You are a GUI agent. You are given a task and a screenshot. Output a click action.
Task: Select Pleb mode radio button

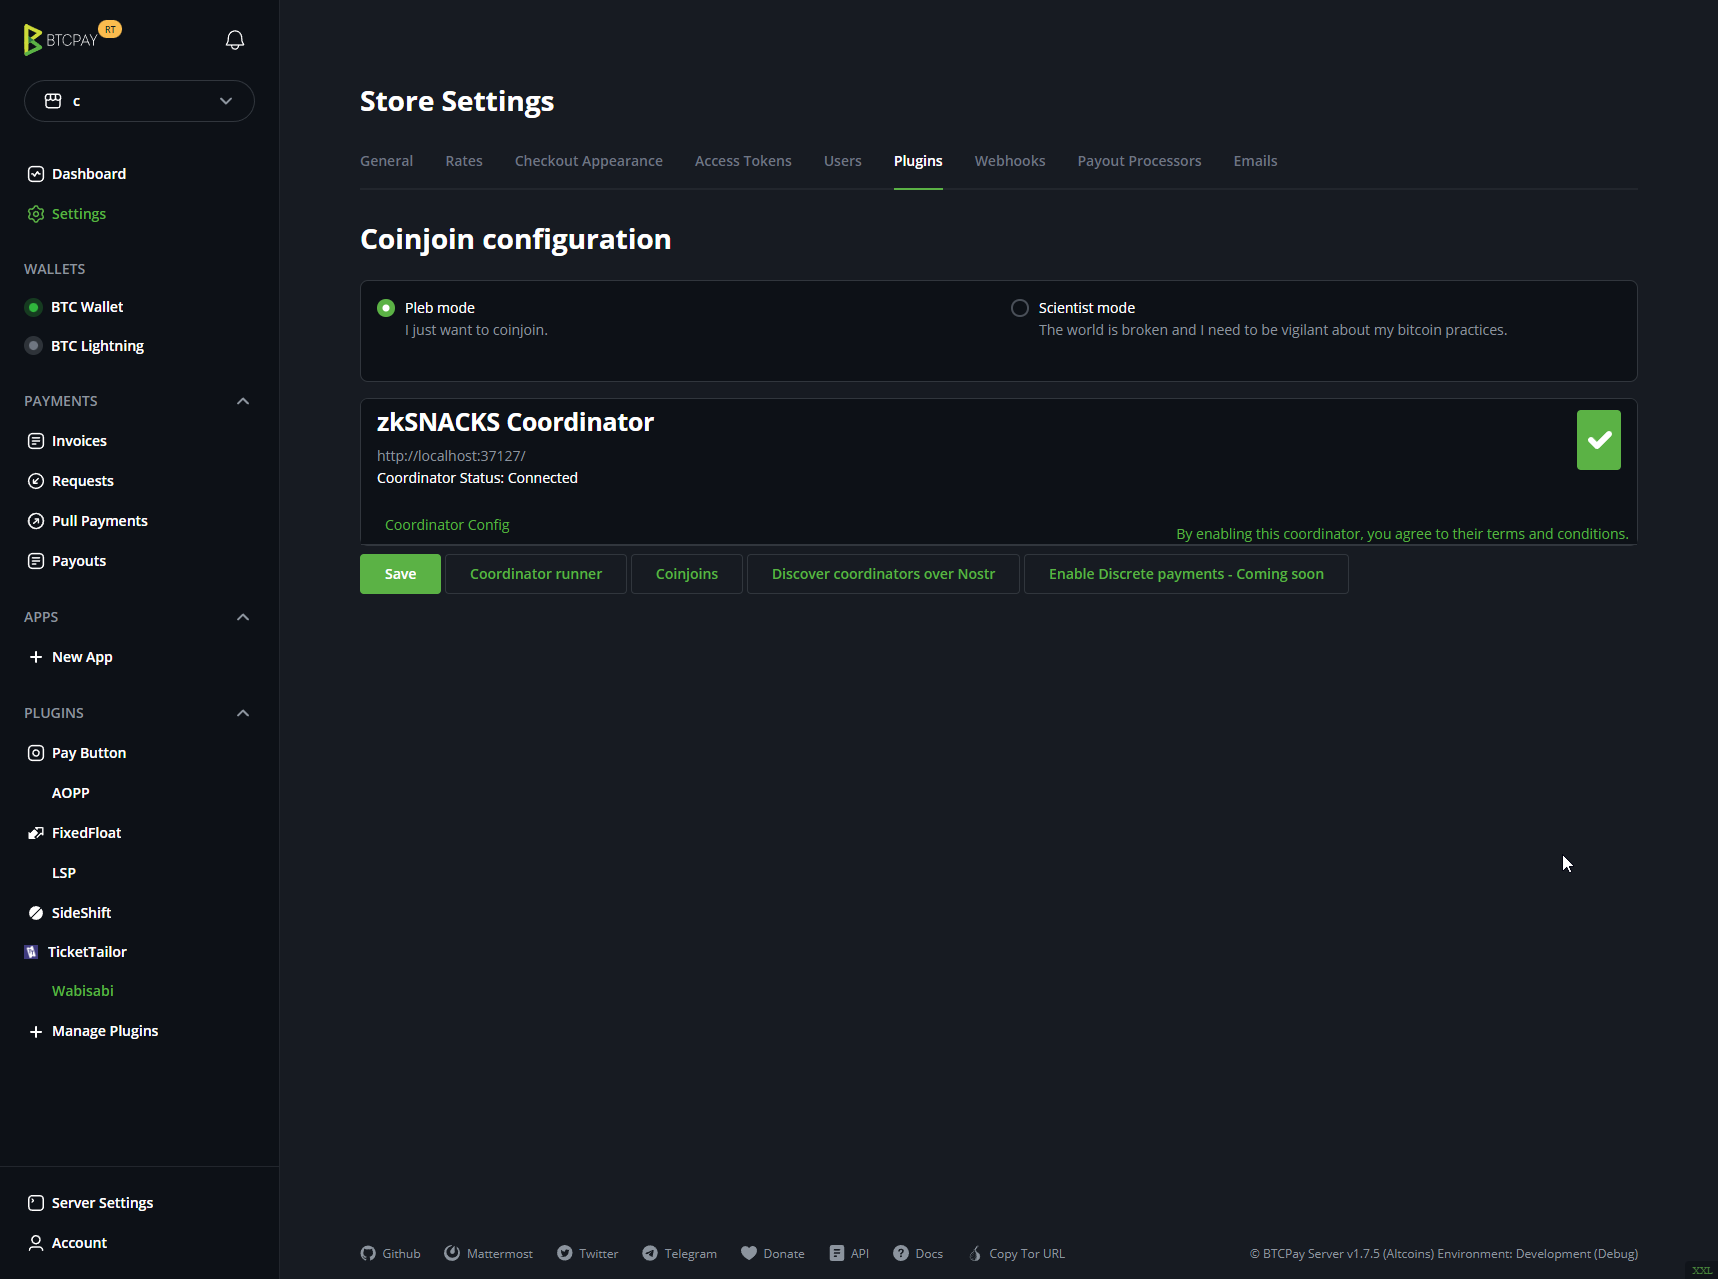click(386, 308)
